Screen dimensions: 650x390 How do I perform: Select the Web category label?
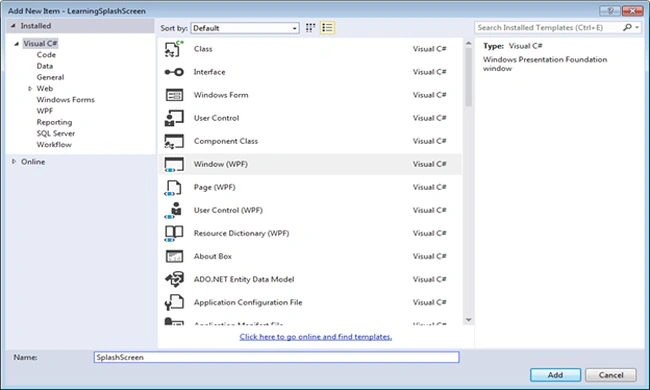[45, 88]
